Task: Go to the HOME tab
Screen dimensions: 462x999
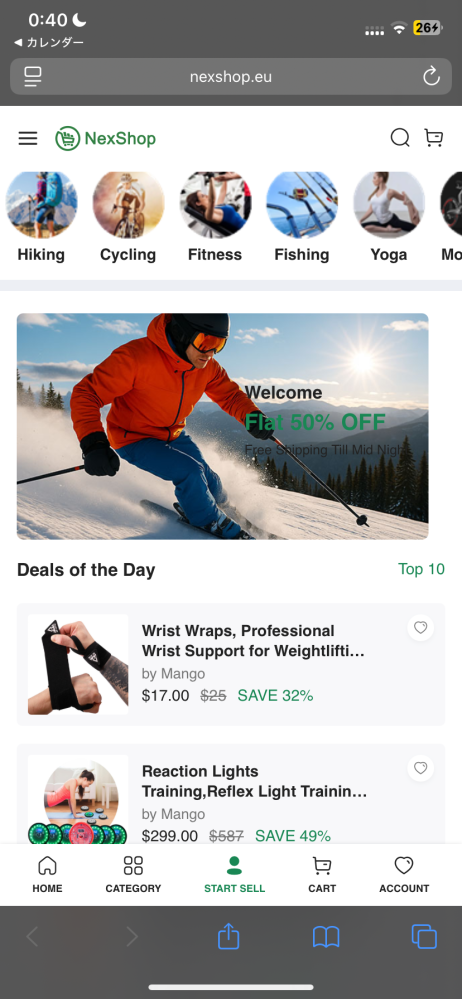Action: point(48,875)
